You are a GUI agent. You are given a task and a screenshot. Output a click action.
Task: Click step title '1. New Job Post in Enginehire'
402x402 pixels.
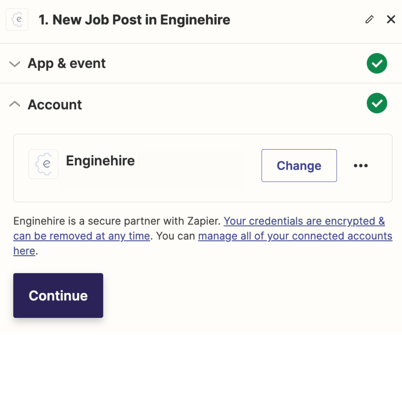click(134, 20)
